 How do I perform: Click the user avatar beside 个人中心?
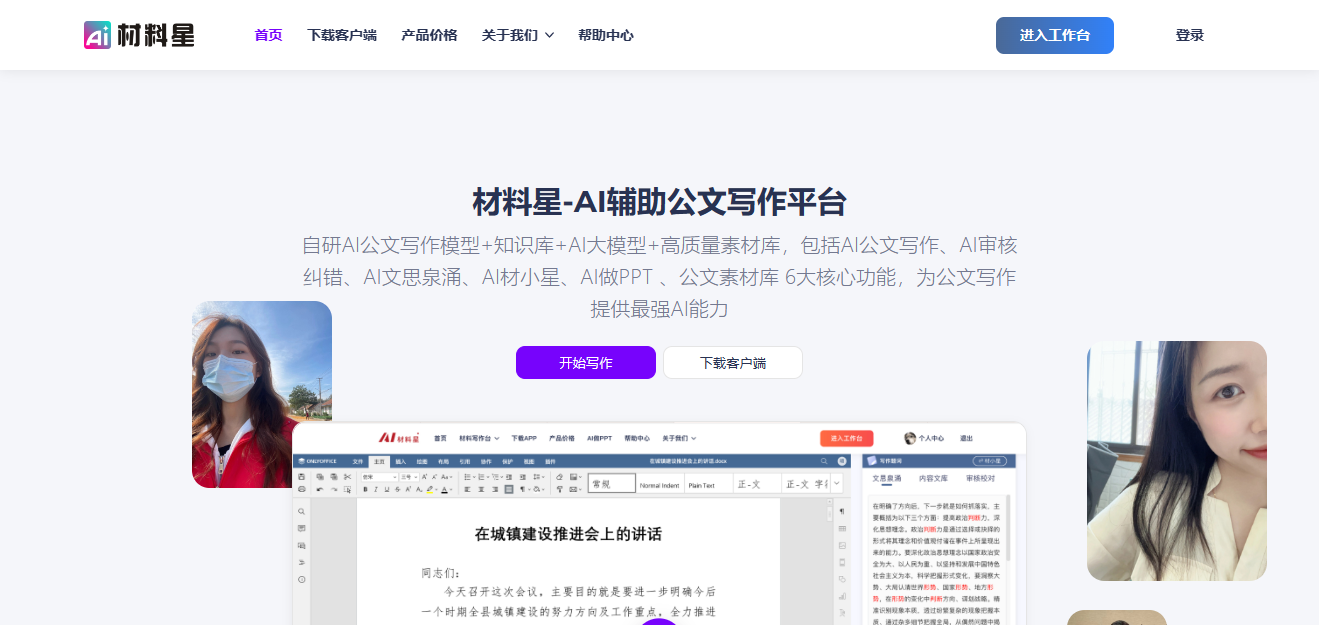point(910,438)
